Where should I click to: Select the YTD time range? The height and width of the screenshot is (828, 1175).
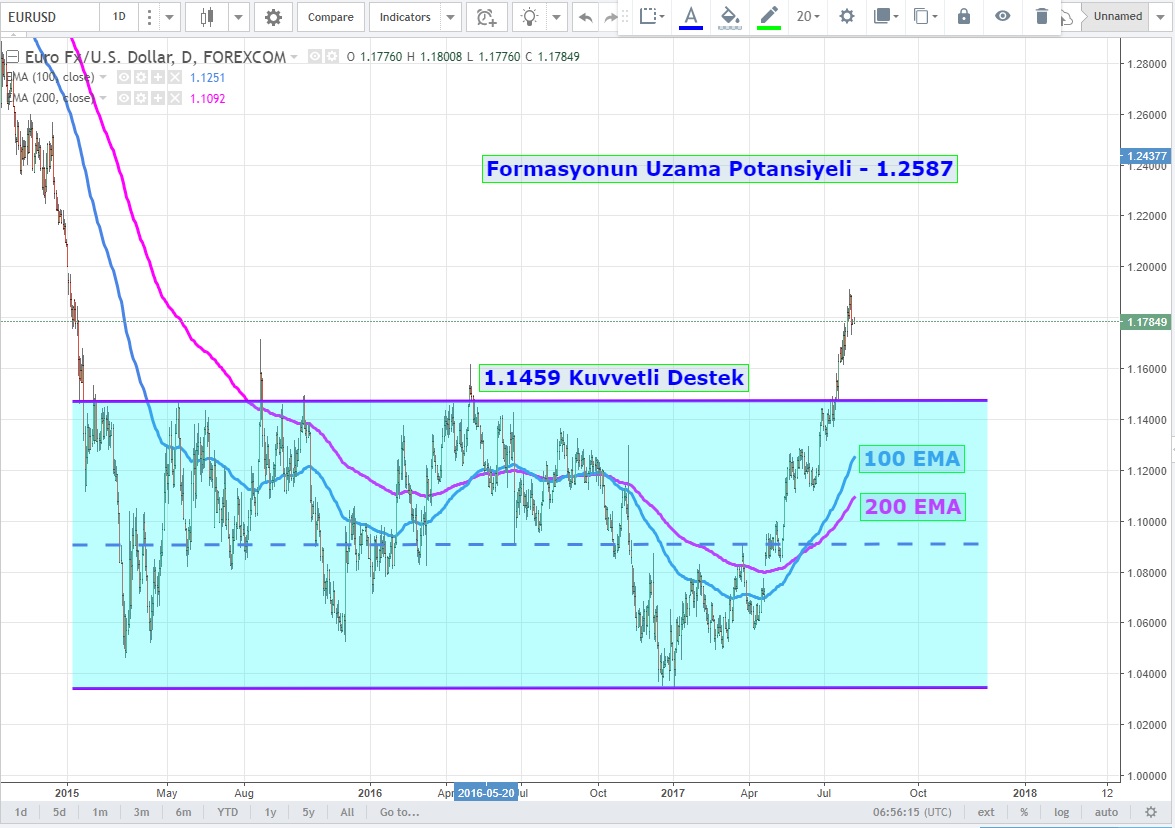click(x=228, y=812)
